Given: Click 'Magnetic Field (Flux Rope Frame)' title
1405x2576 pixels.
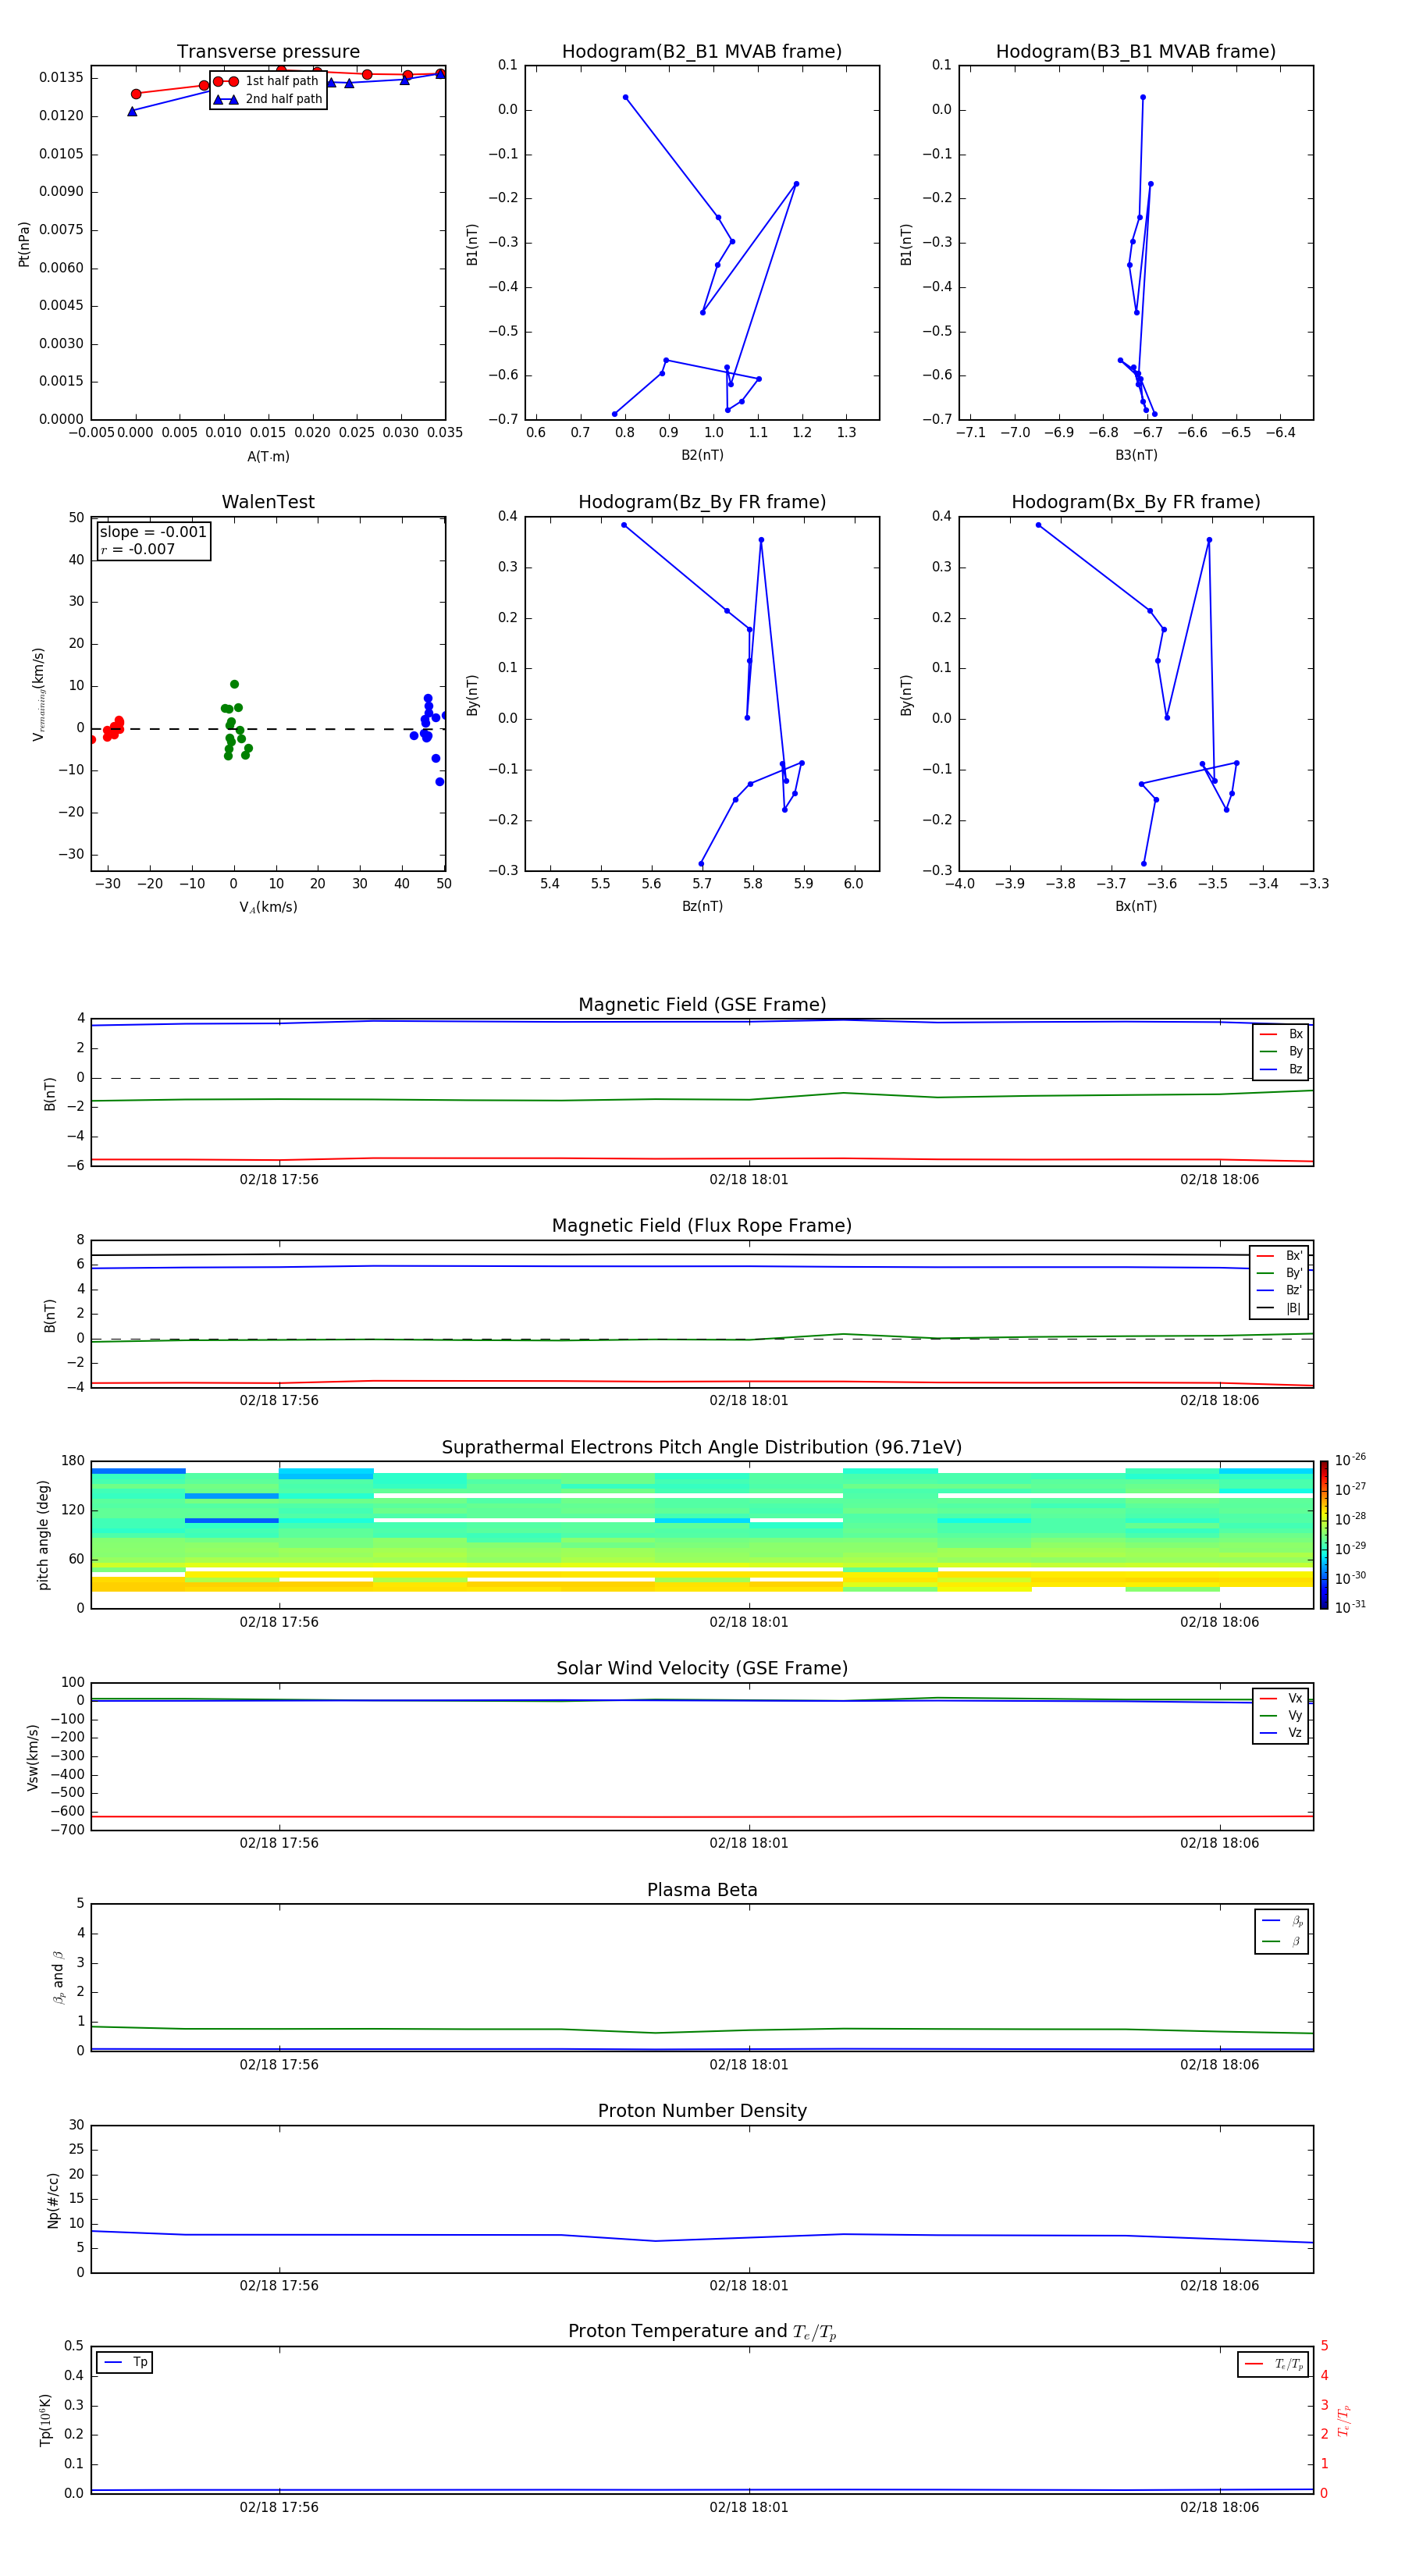Looking at the screenshot, I should point(702,1226).
